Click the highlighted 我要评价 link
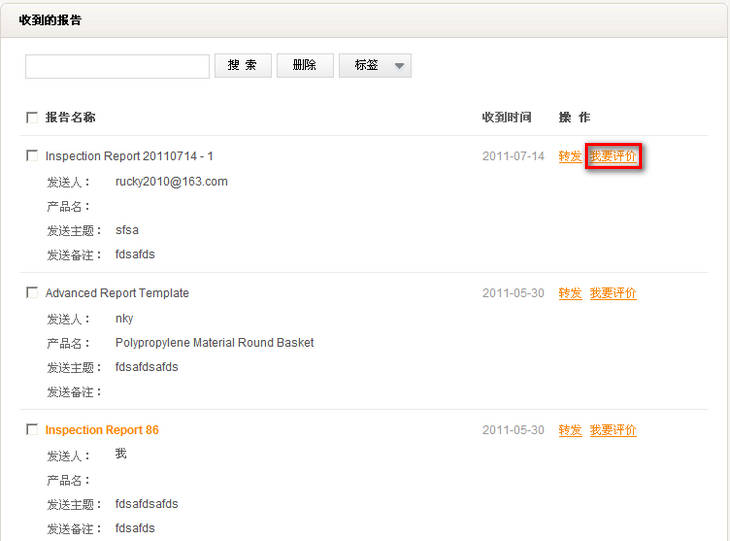The width and height of the screenshot is (730, 541). click(613, 156)
